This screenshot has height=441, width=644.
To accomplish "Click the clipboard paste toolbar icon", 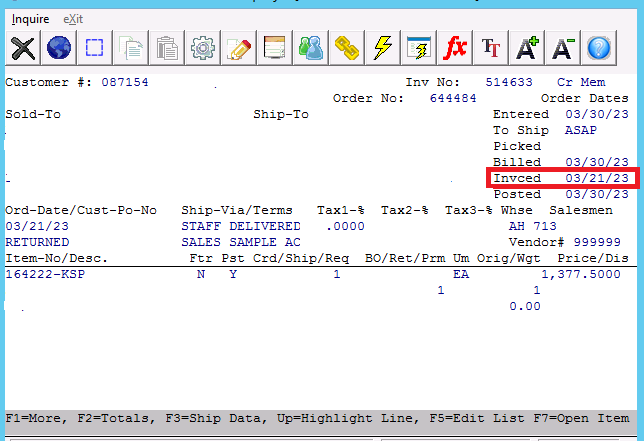I will point(167,48).
